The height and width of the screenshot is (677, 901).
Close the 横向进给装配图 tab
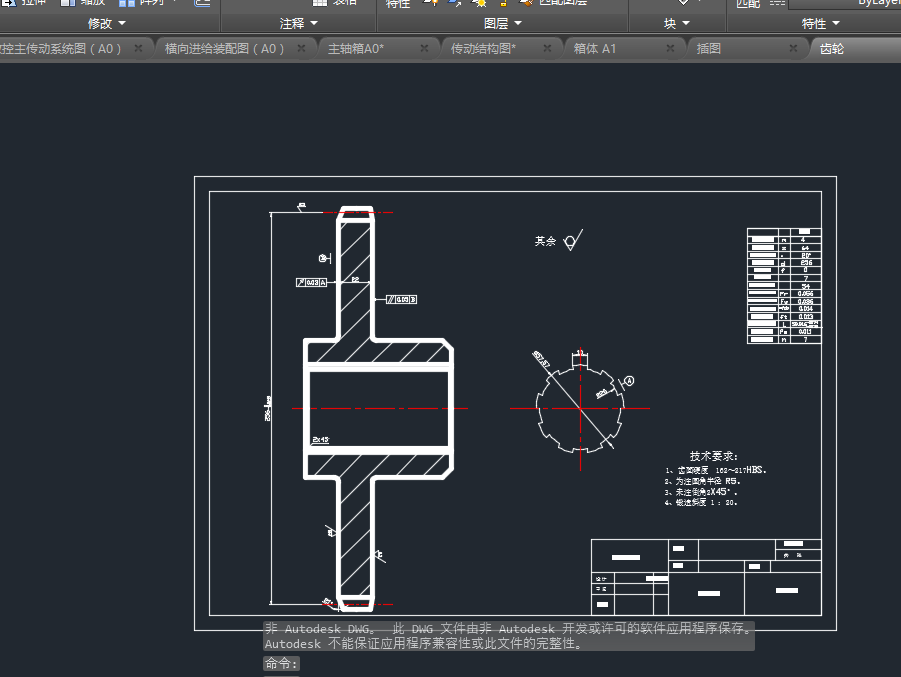(302, 48)
